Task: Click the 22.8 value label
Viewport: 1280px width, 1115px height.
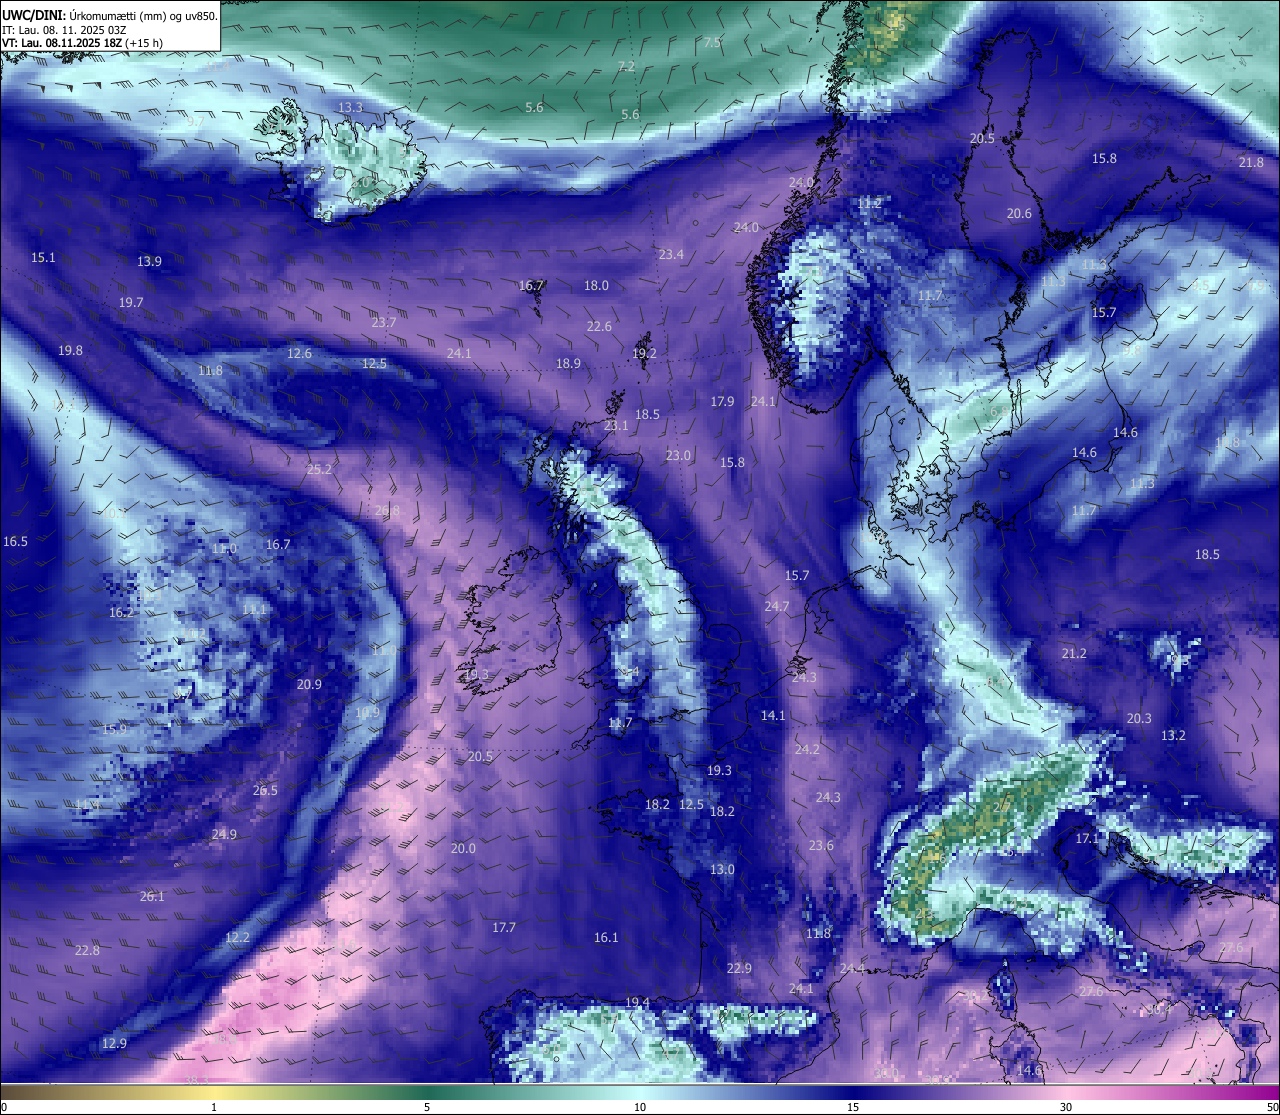Action: click(87, 950)
